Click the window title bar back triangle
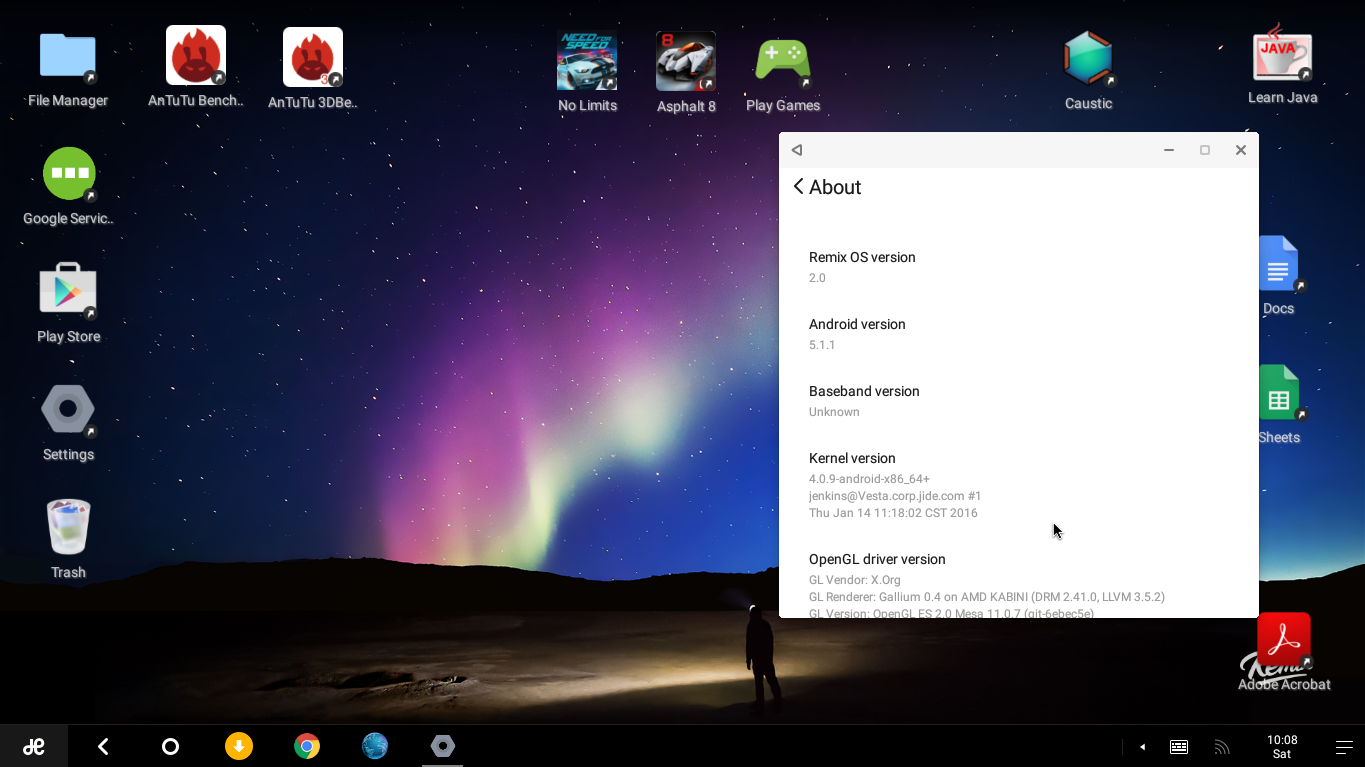 coord(797,150)
